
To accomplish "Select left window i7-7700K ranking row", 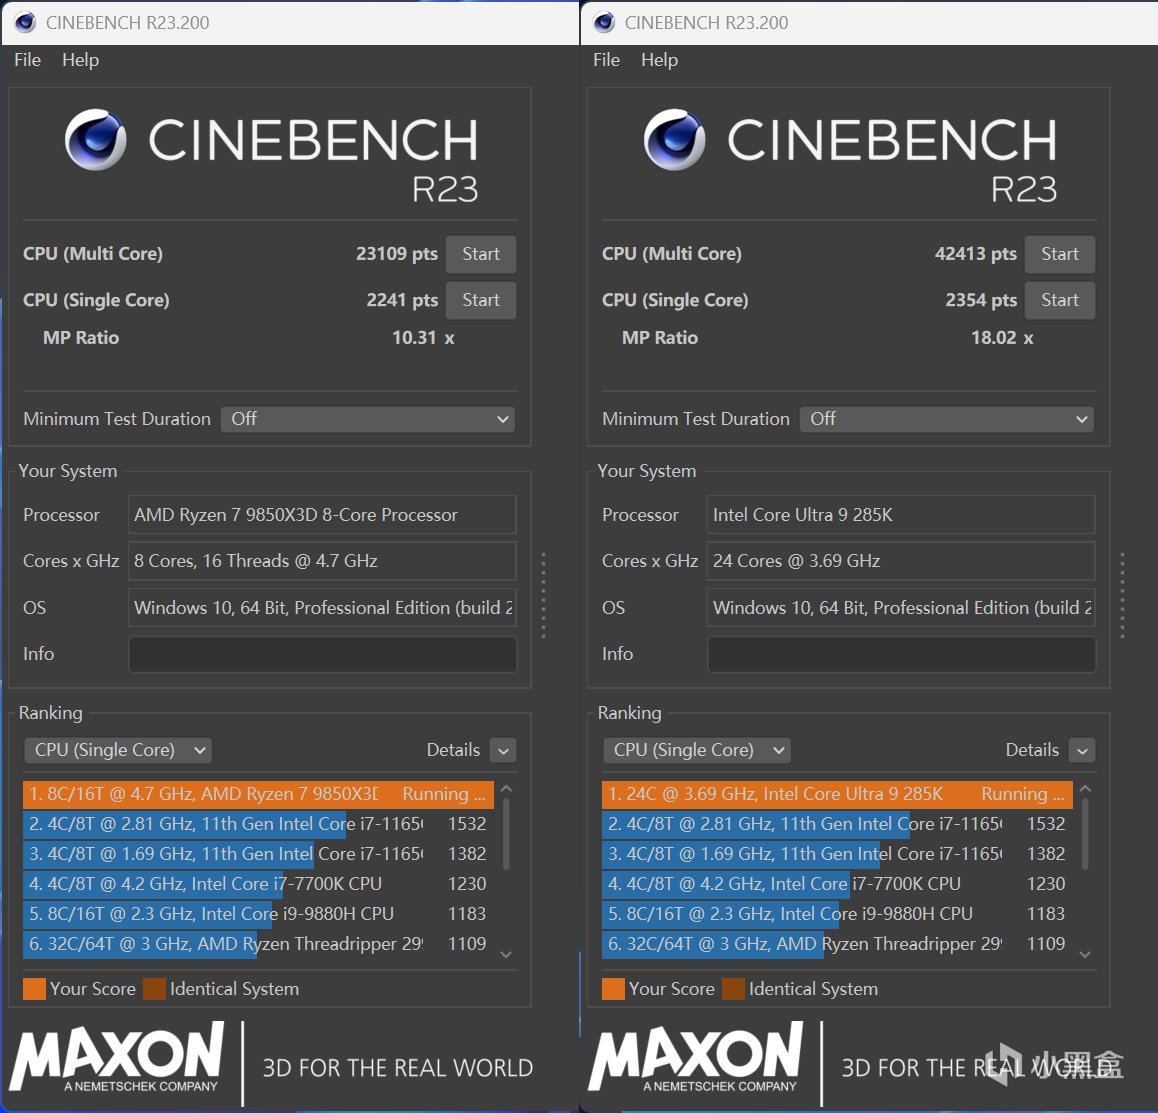I will [258, 884].
